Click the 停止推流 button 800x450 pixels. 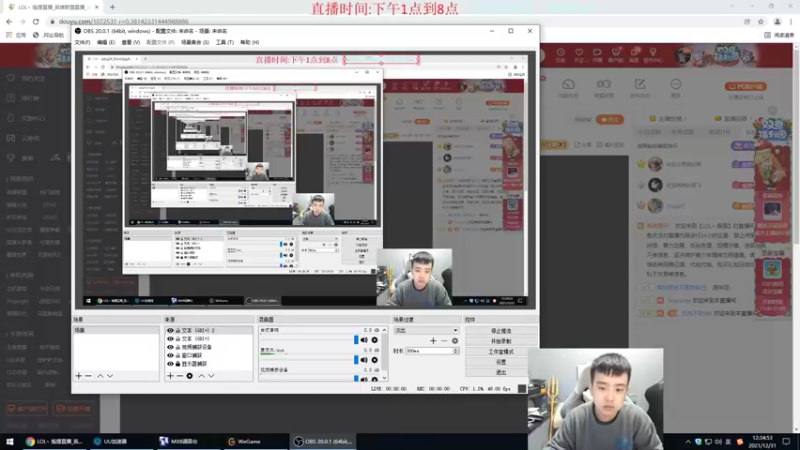[x=501, y=331]
